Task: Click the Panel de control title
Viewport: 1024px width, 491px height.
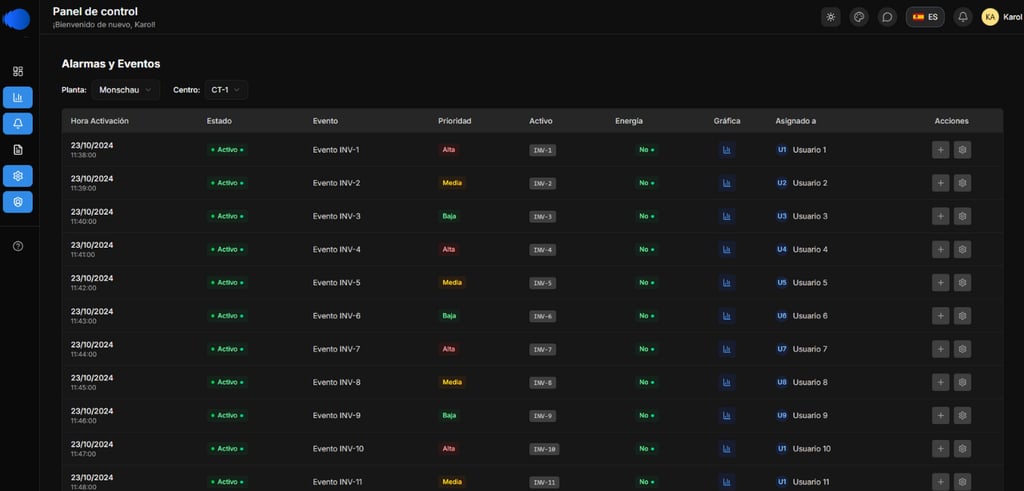Action: tap(95, 11)
